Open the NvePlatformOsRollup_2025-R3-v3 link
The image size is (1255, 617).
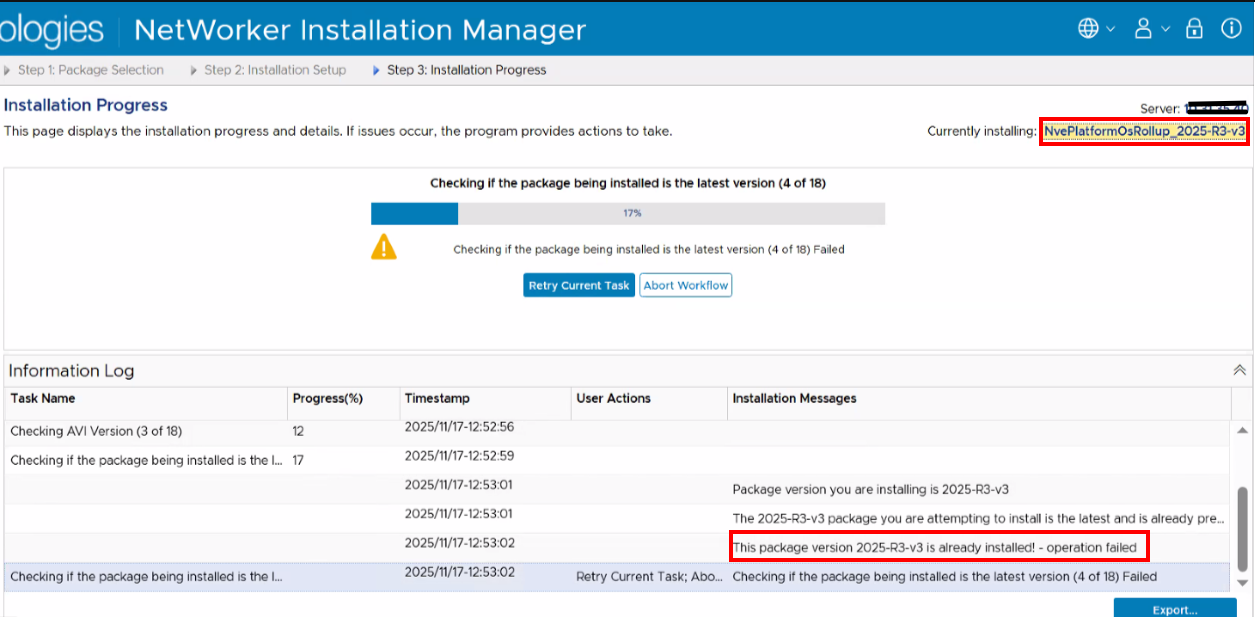pyautogui.click(x=1143, y=130)
